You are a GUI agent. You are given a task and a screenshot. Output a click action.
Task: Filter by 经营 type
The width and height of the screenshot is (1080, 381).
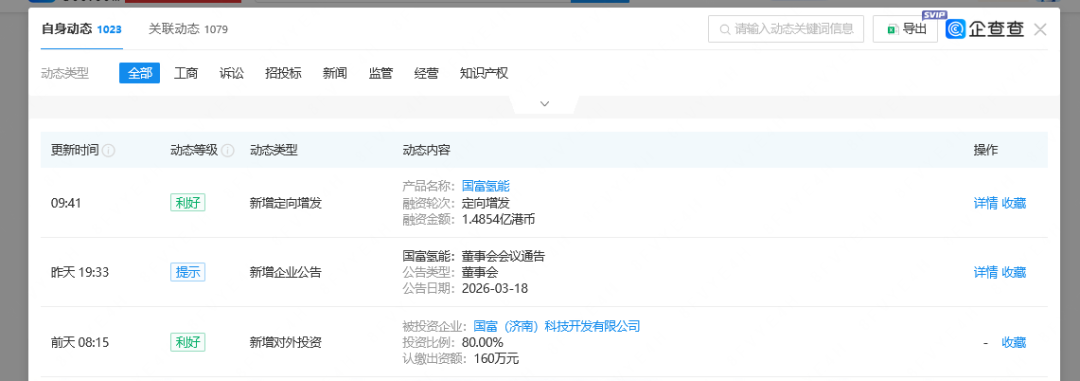pyautogui.click(x=426, y=73)
